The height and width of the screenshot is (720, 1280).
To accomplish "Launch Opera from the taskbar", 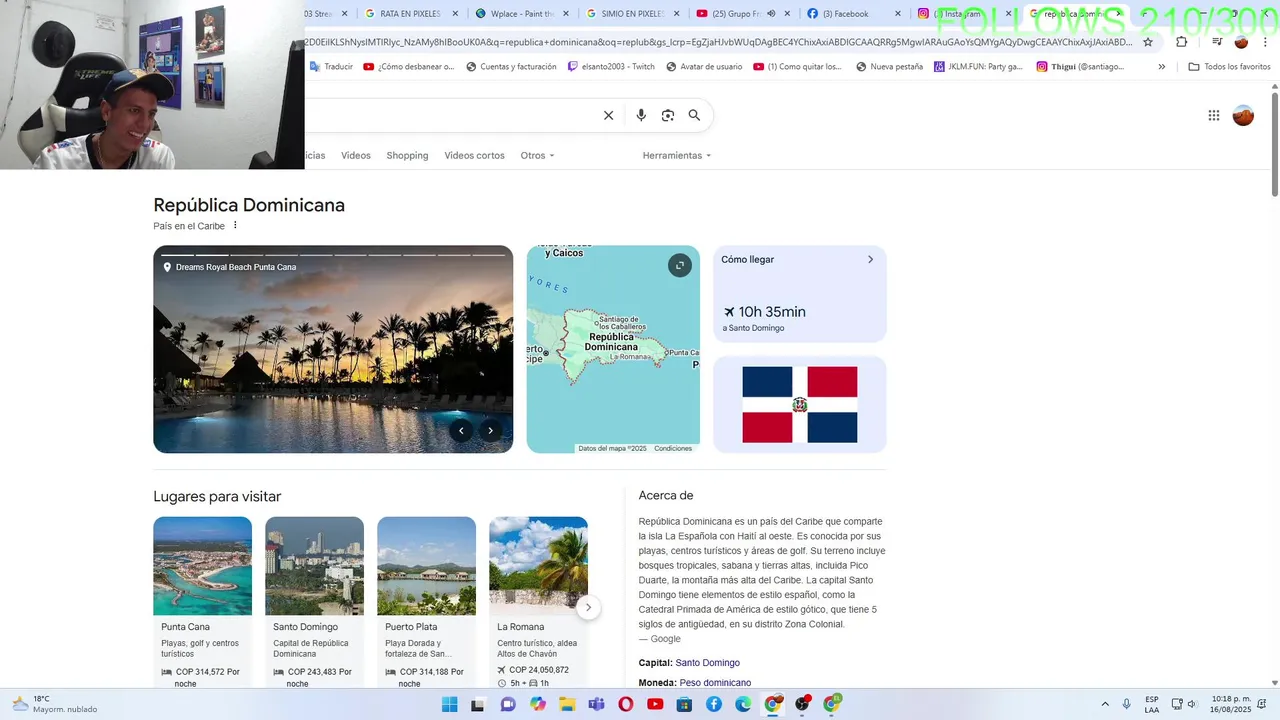I will coord(626,704).
